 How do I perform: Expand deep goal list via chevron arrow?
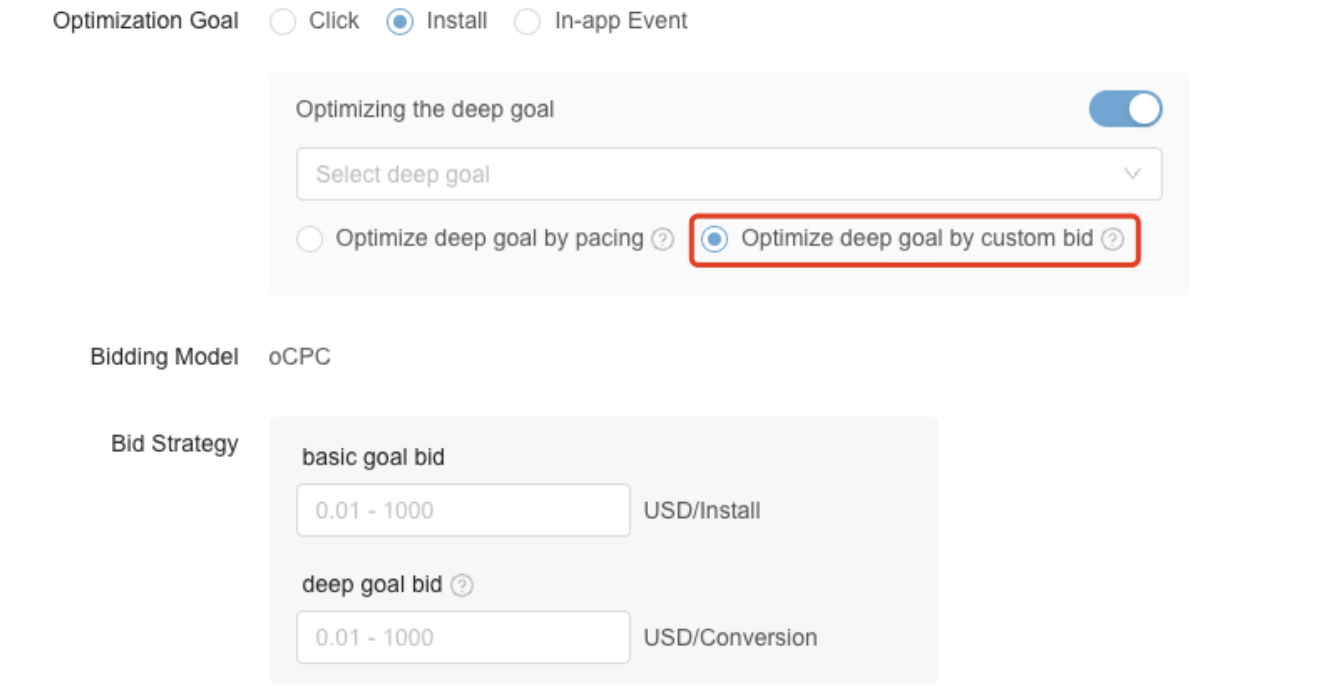pyautogui.click(x=1133, y=174)
